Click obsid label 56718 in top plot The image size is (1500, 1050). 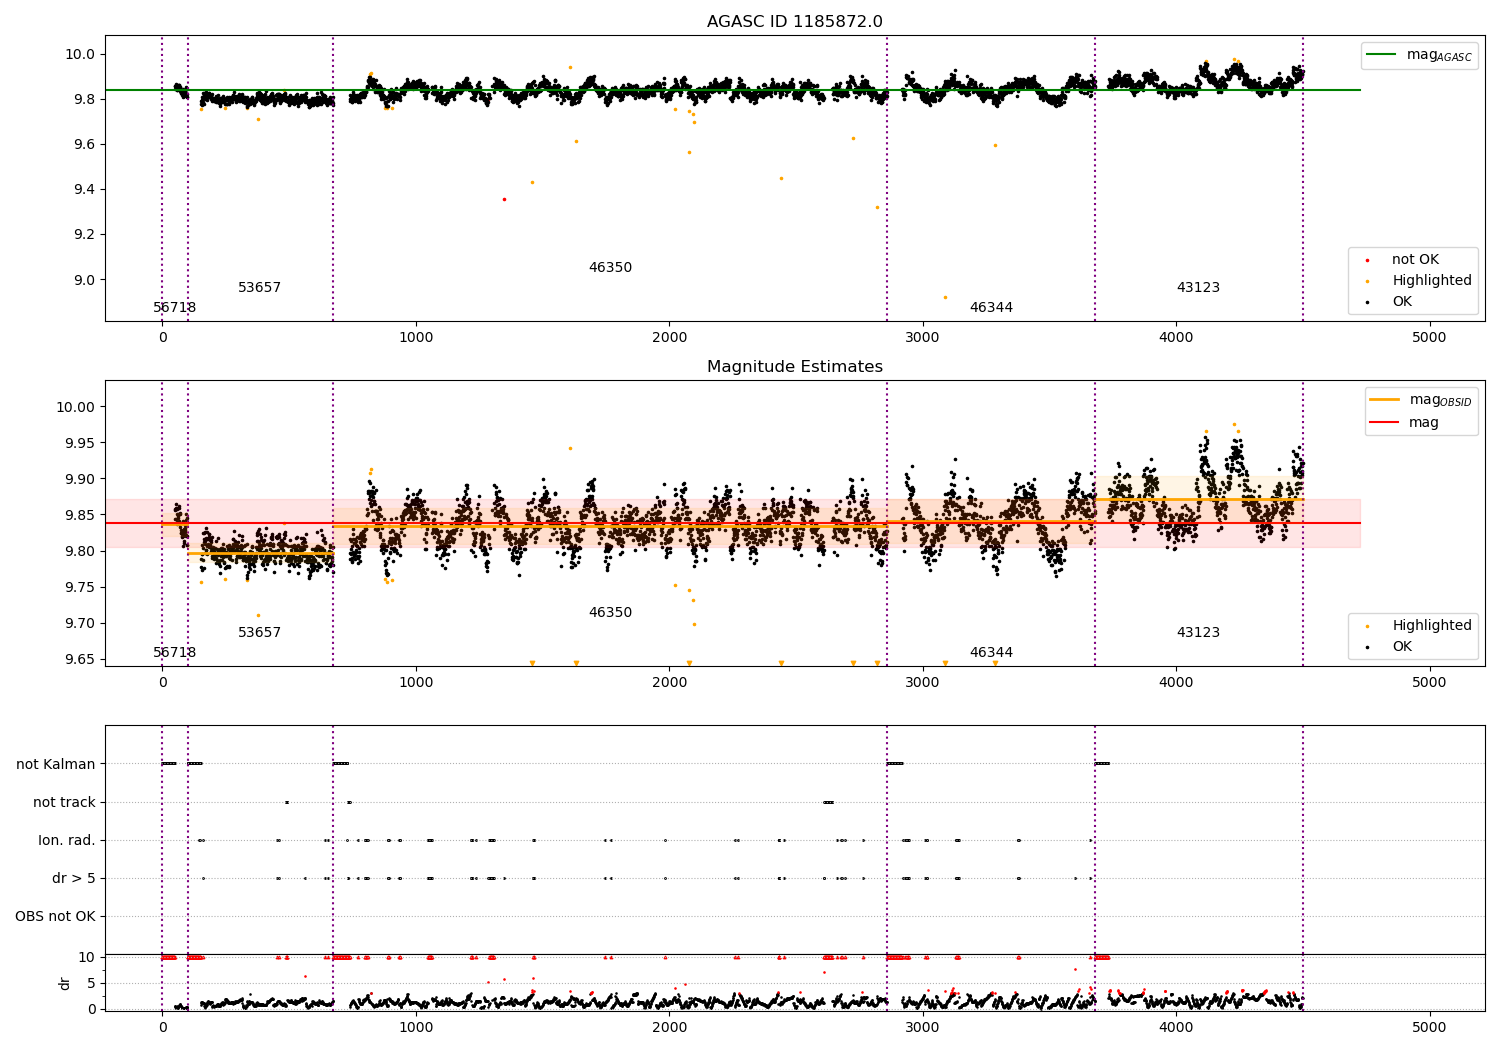[x=174, y=308]
